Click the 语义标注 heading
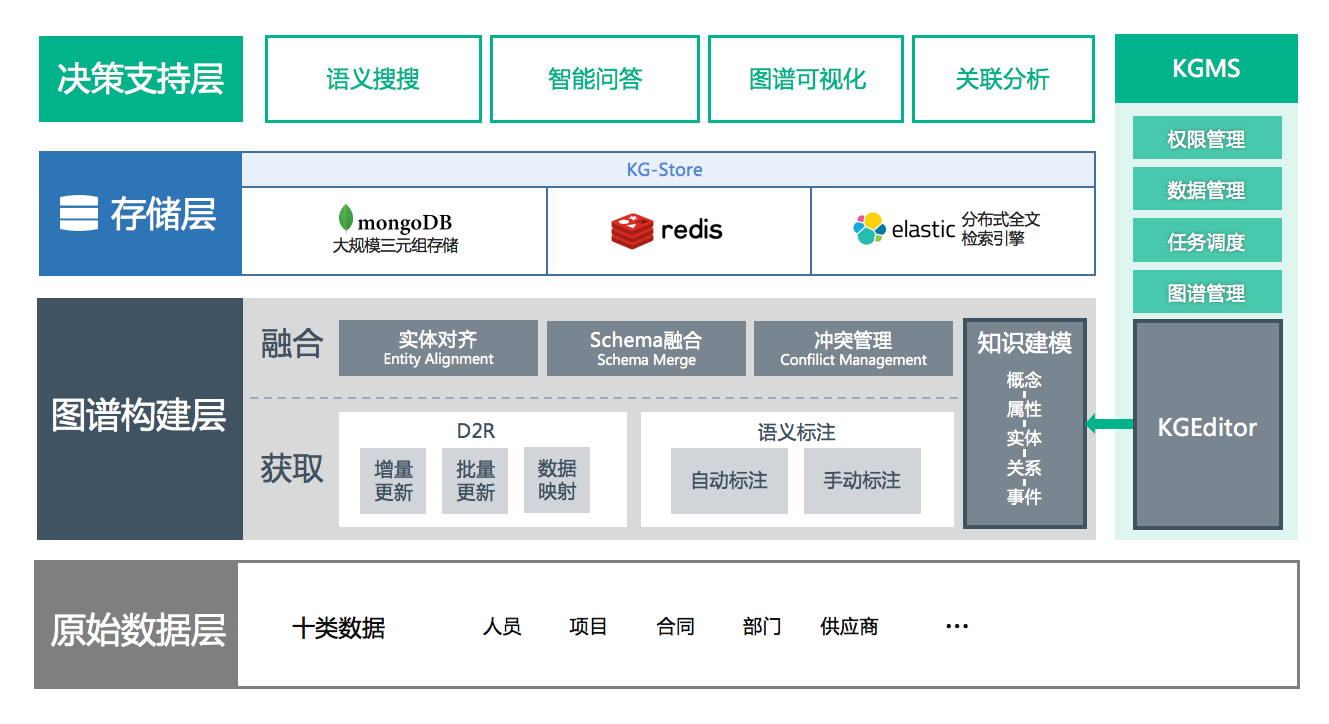 797,432
